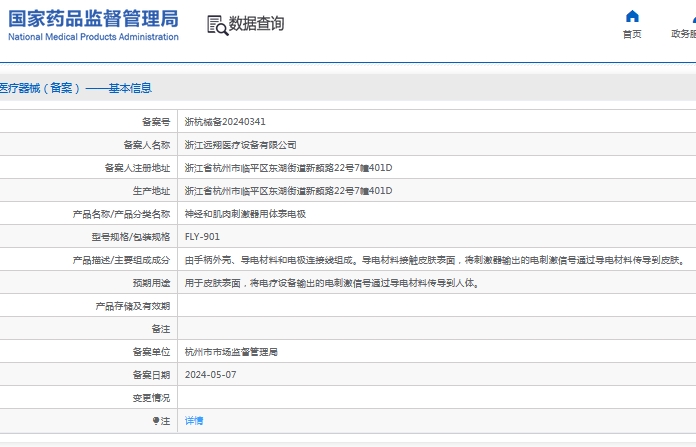Open the 详情 link in 注 row
The width and height of the screenshot is (696, 447).
(x=194, y=420)
